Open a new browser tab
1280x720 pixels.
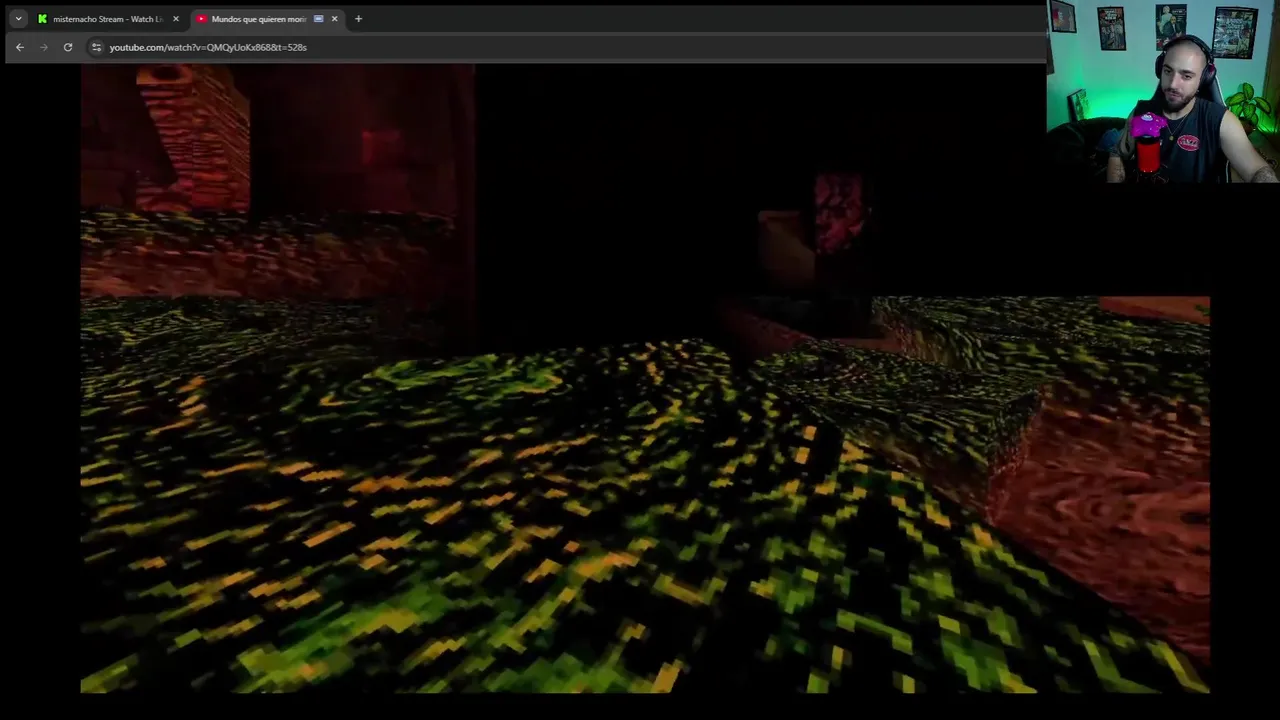(358, 19)
